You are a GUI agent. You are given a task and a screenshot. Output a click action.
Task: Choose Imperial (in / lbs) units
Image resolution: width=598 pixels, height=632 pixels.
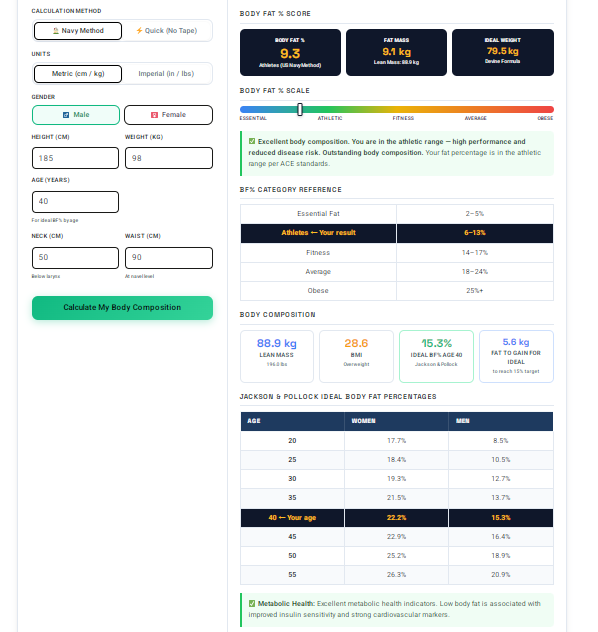pos(166,74)
